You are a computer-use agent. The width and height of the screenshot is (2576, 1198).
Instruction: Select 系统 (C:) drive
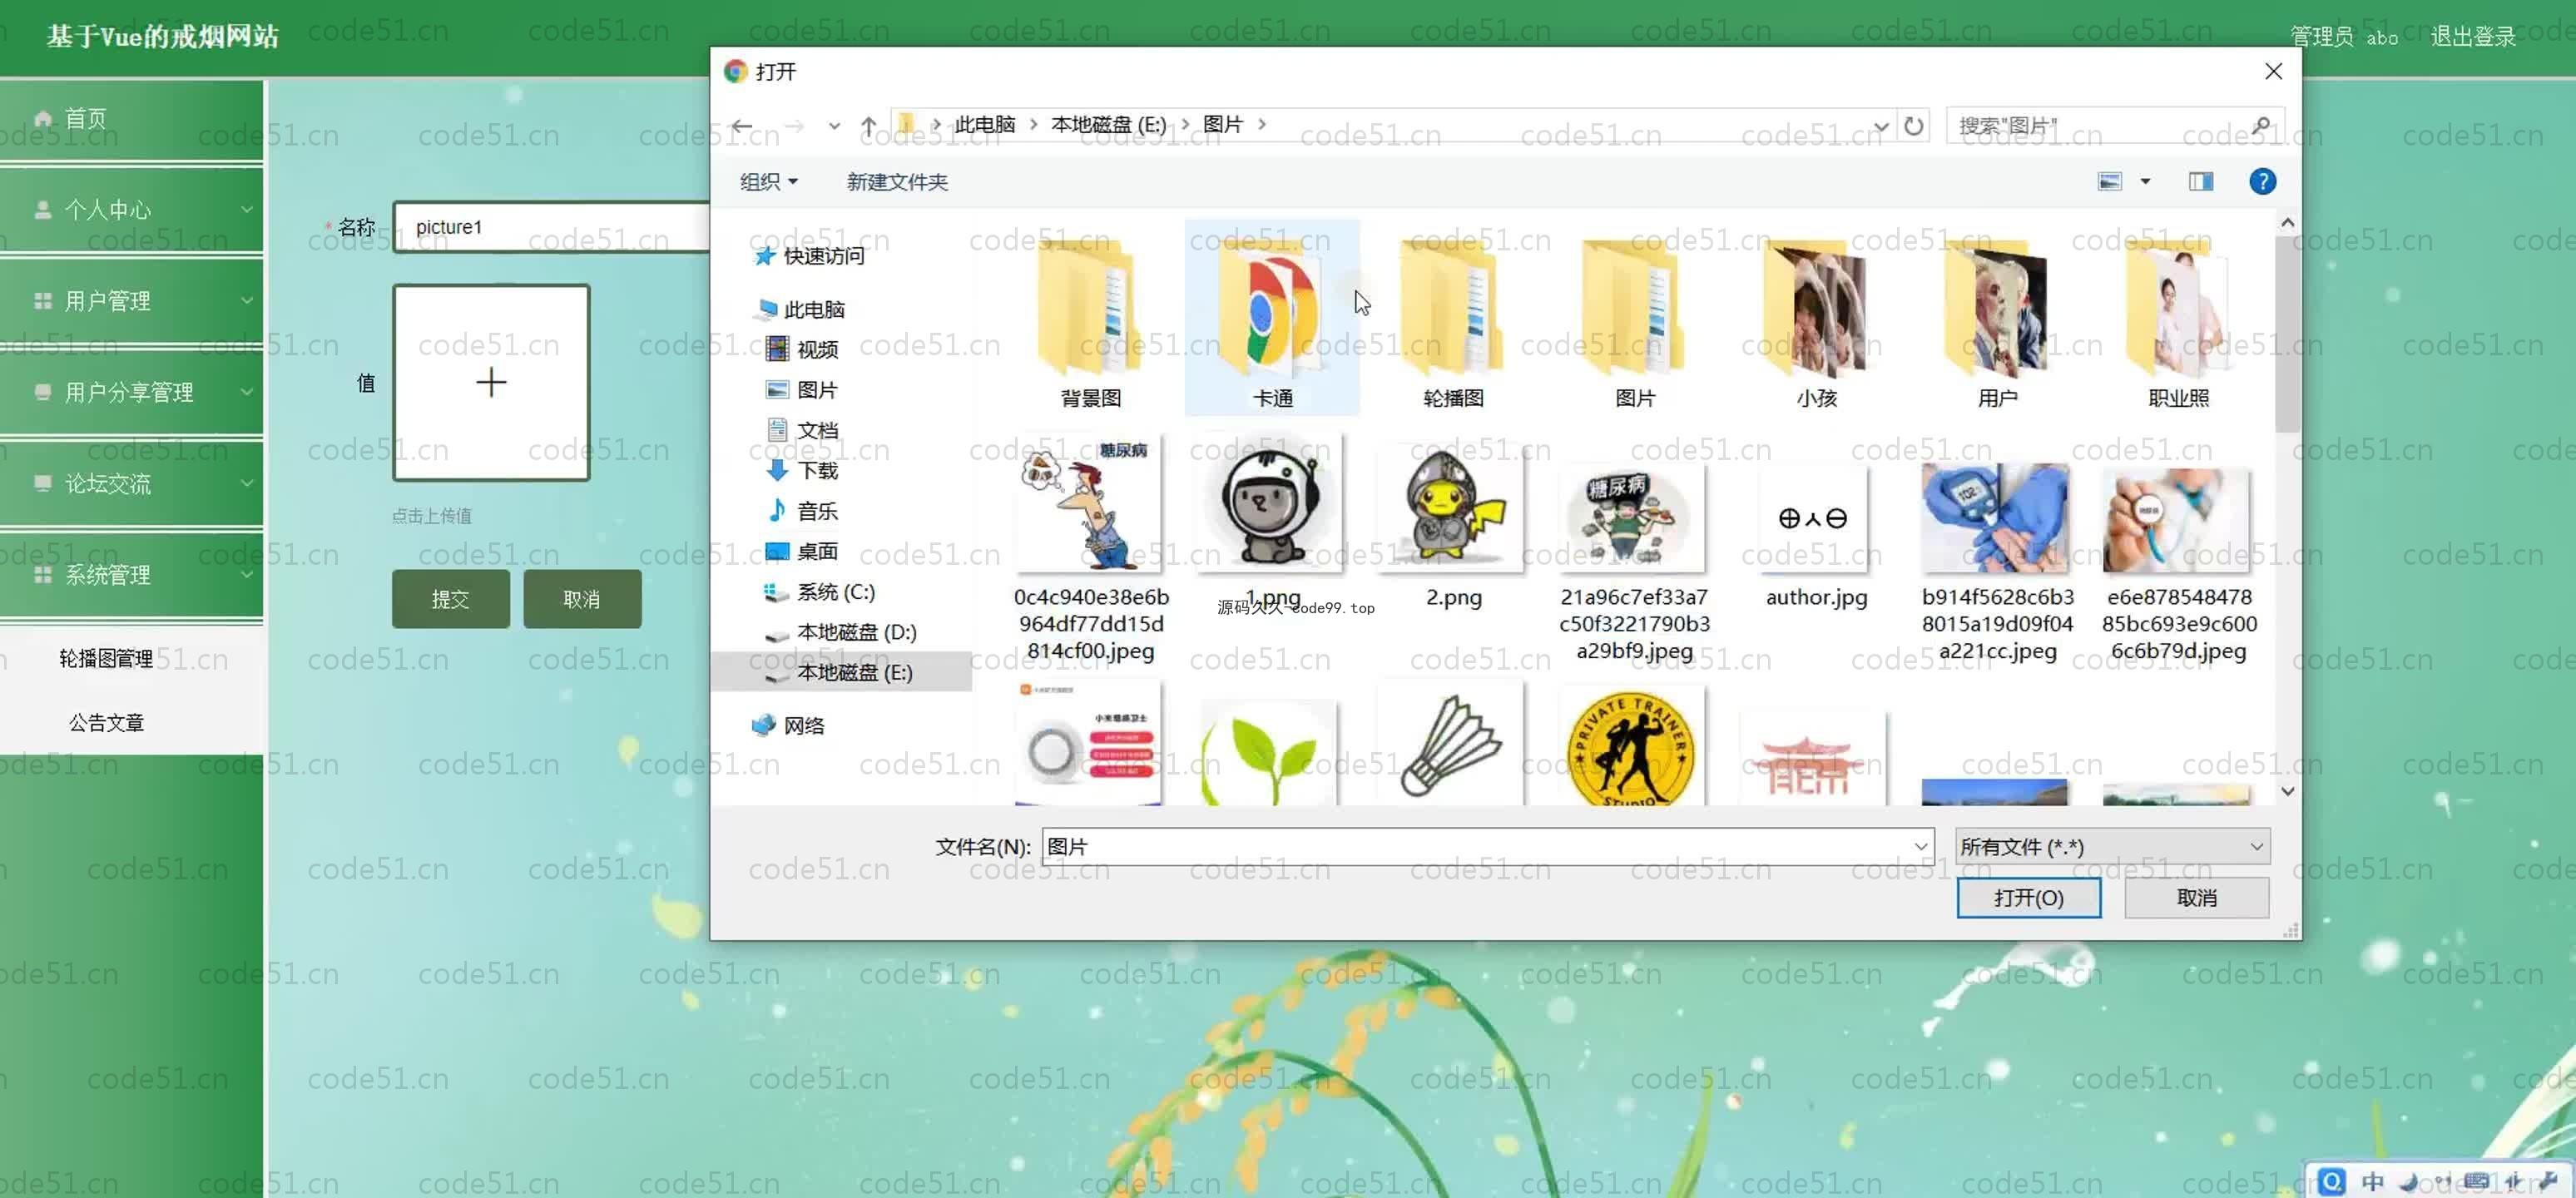tap(820, 592)
